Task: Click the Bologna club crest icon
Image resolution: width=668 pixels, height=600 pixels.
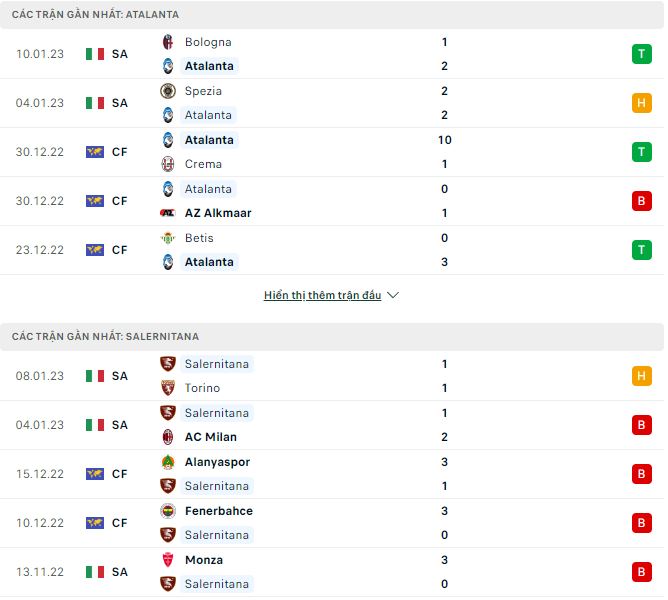Action: tap(168, 42)
